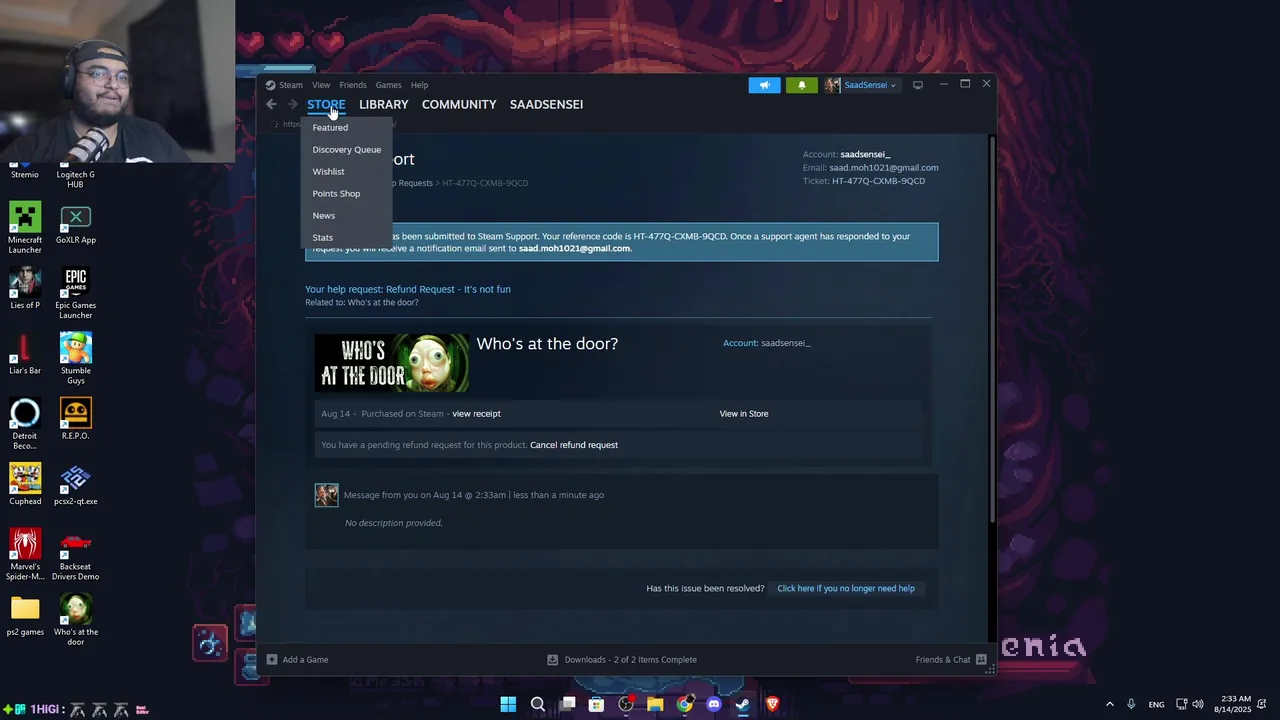This screenshot has width=1280, height=720.
Task: Click the Steam forward navigation arrow
Action: coord(292,104)
